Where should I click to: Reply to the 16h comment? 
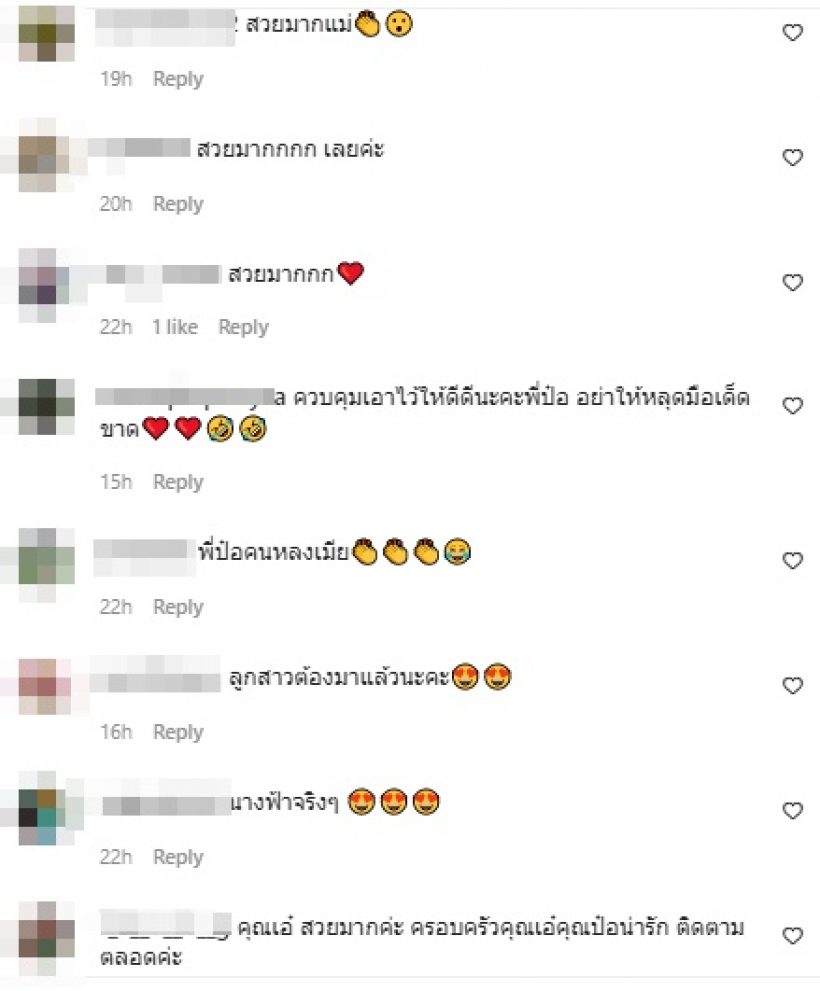click(178, 732)
